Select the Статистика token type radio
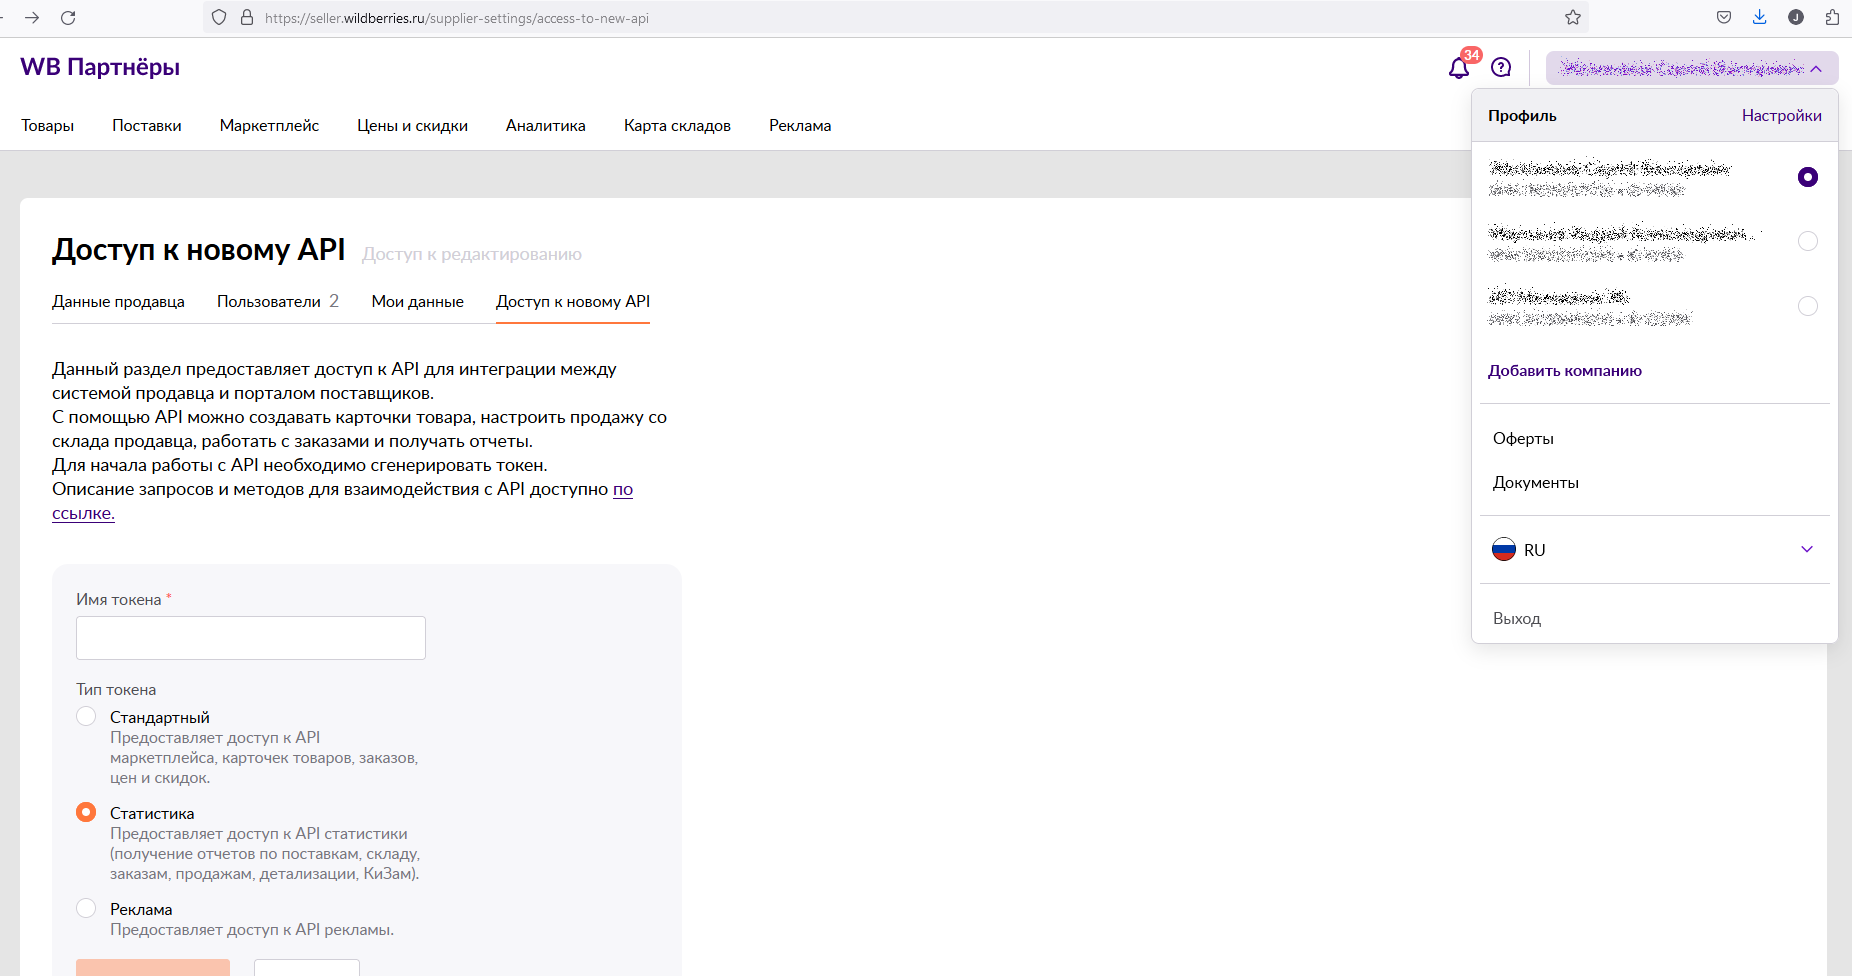The width and height of the screenshot is (1852, 976). point(87,813)
